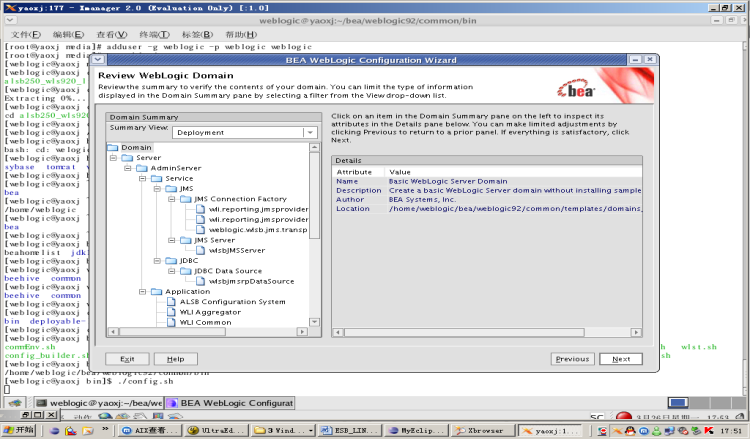Click domain tree horizontal scroll right arrow

302,331
